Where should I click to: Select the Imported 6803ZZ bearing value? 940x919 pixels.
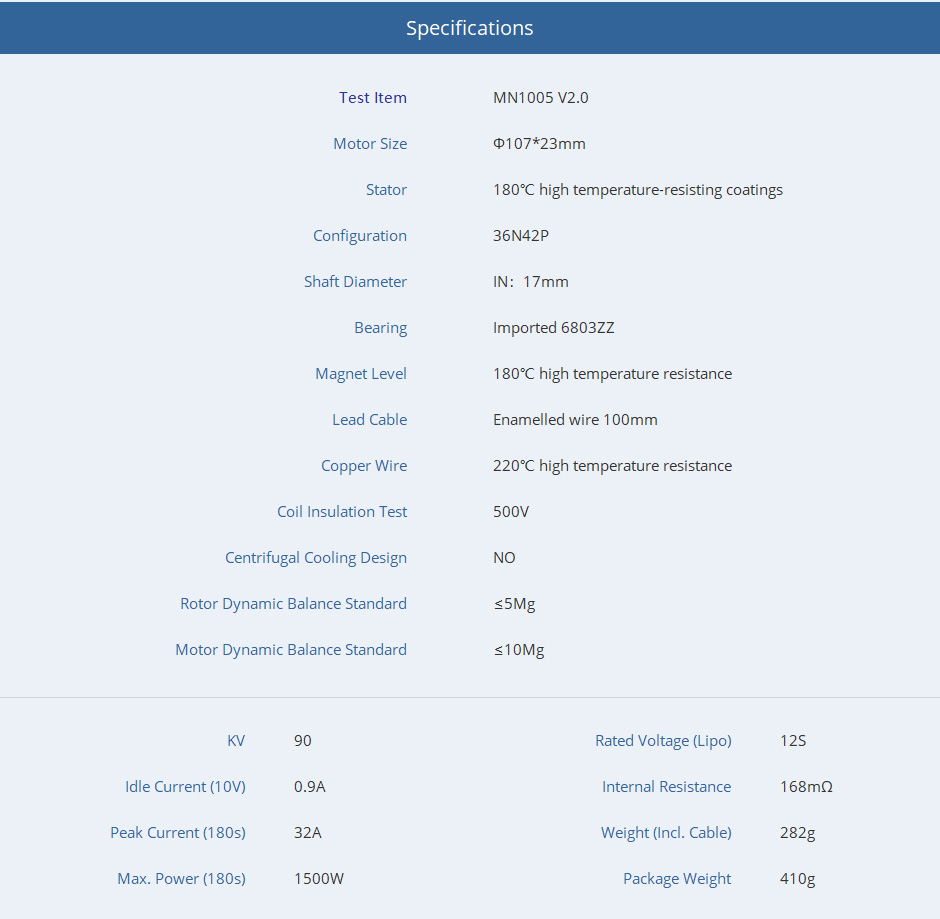(x=553, y=328)
